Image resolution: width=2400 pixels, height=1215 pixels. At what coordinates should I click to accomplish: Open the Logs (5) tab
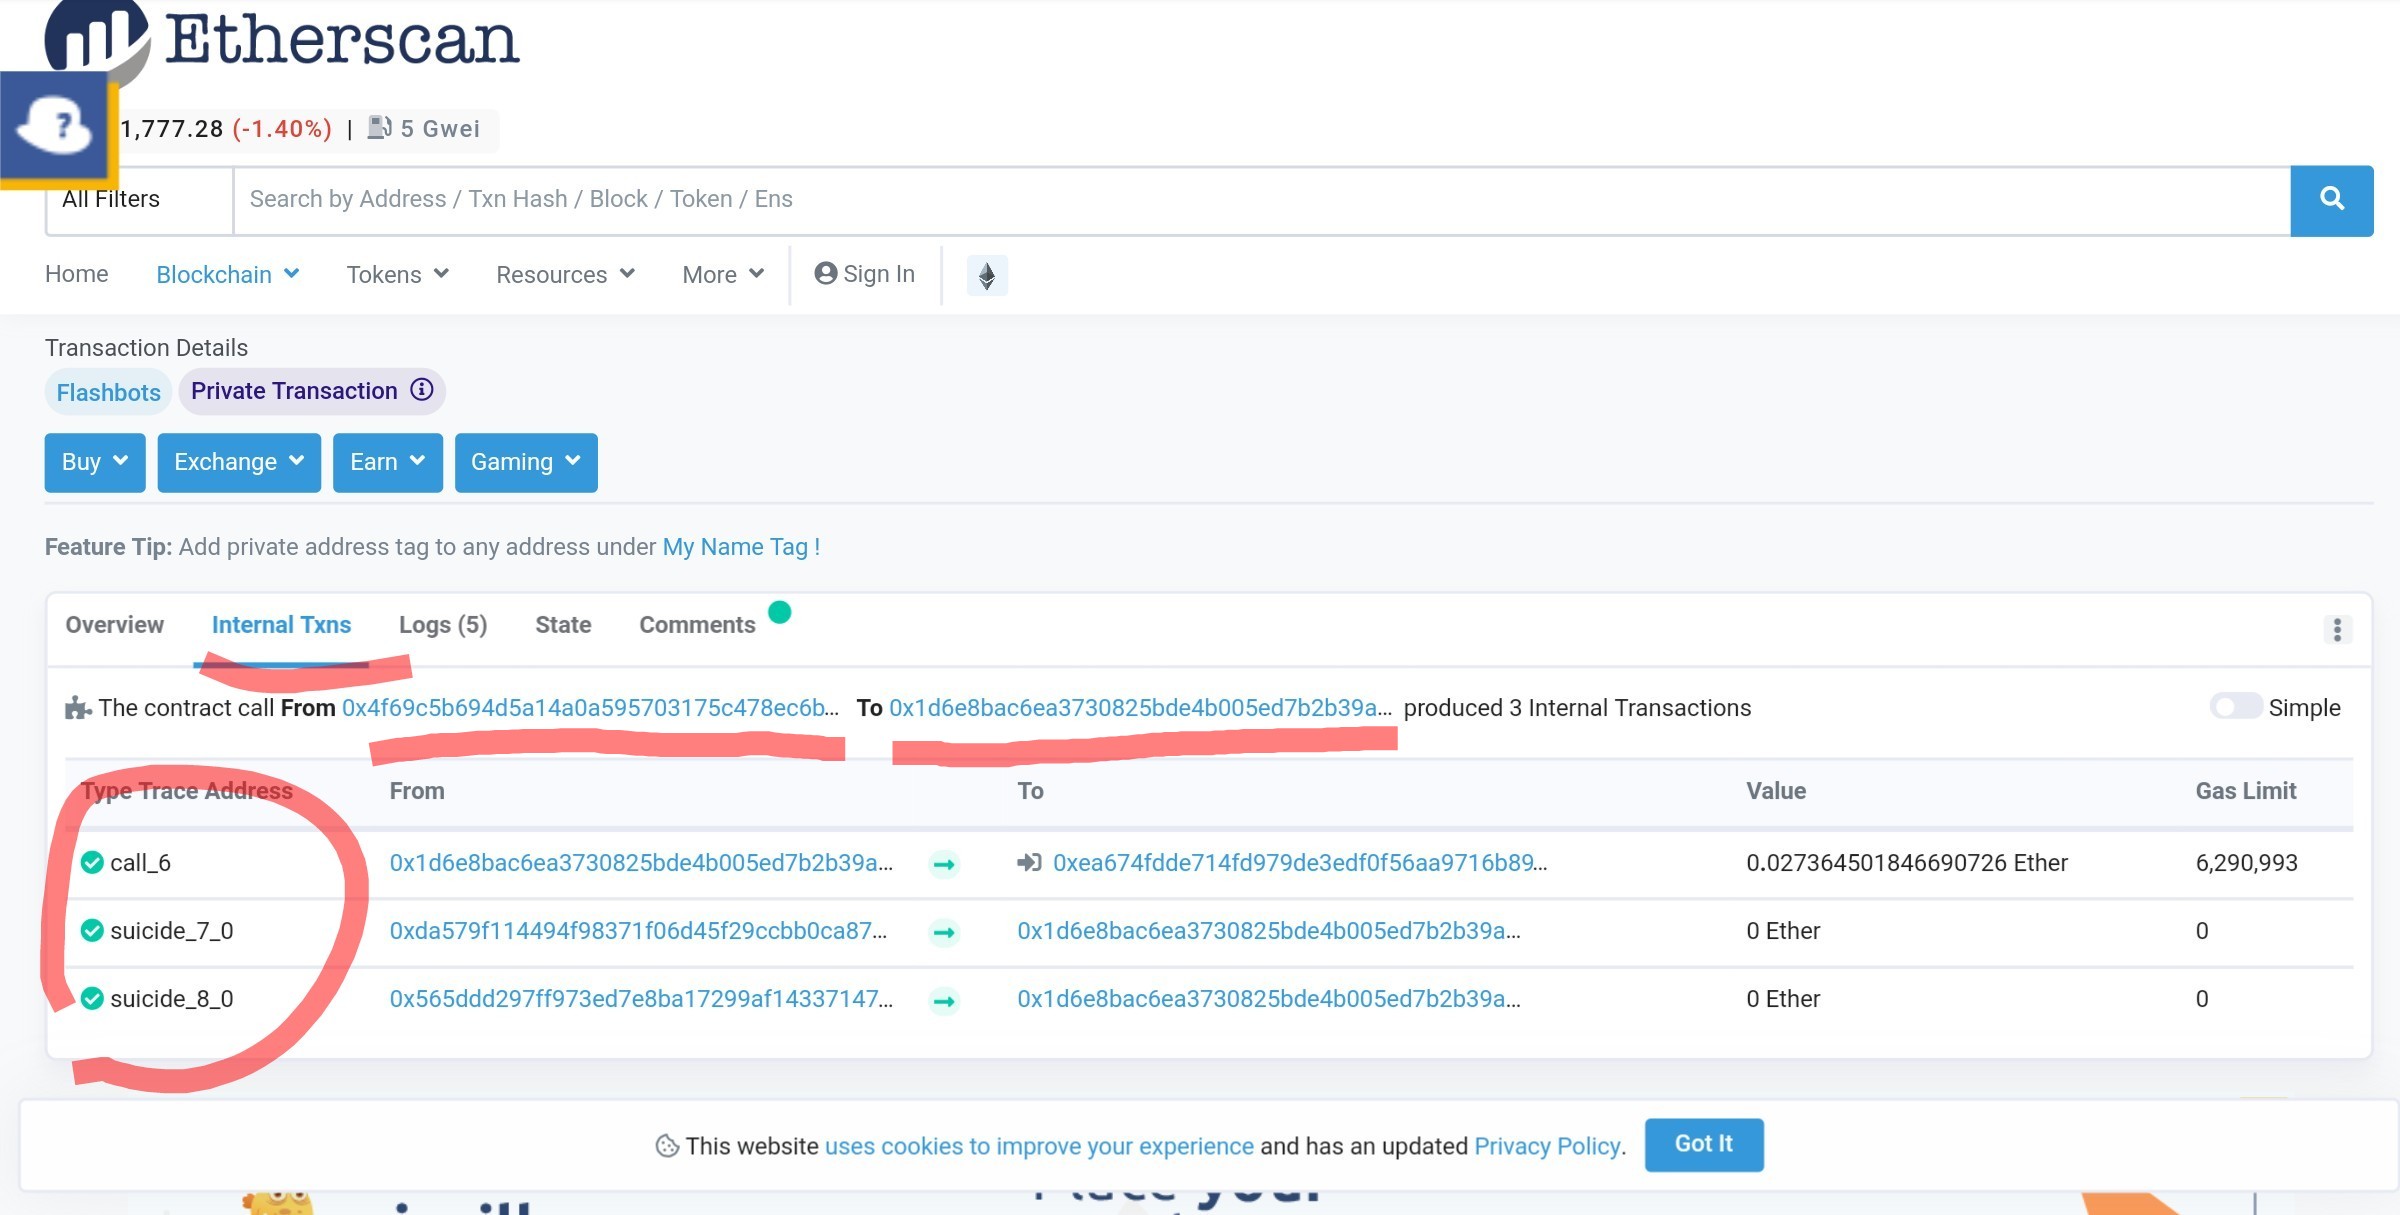tap(443, 625)
